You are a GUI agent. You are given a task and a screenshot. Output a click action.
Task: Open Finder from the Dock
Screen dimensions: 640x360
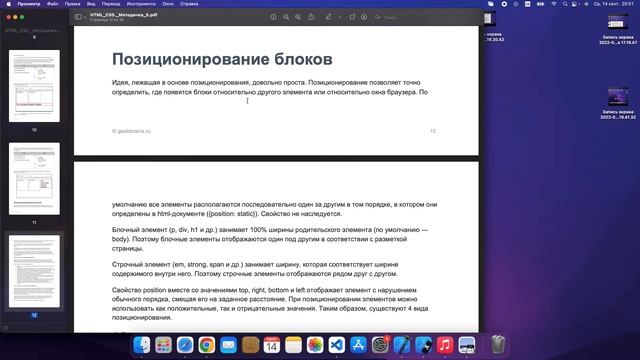point(142,345)
